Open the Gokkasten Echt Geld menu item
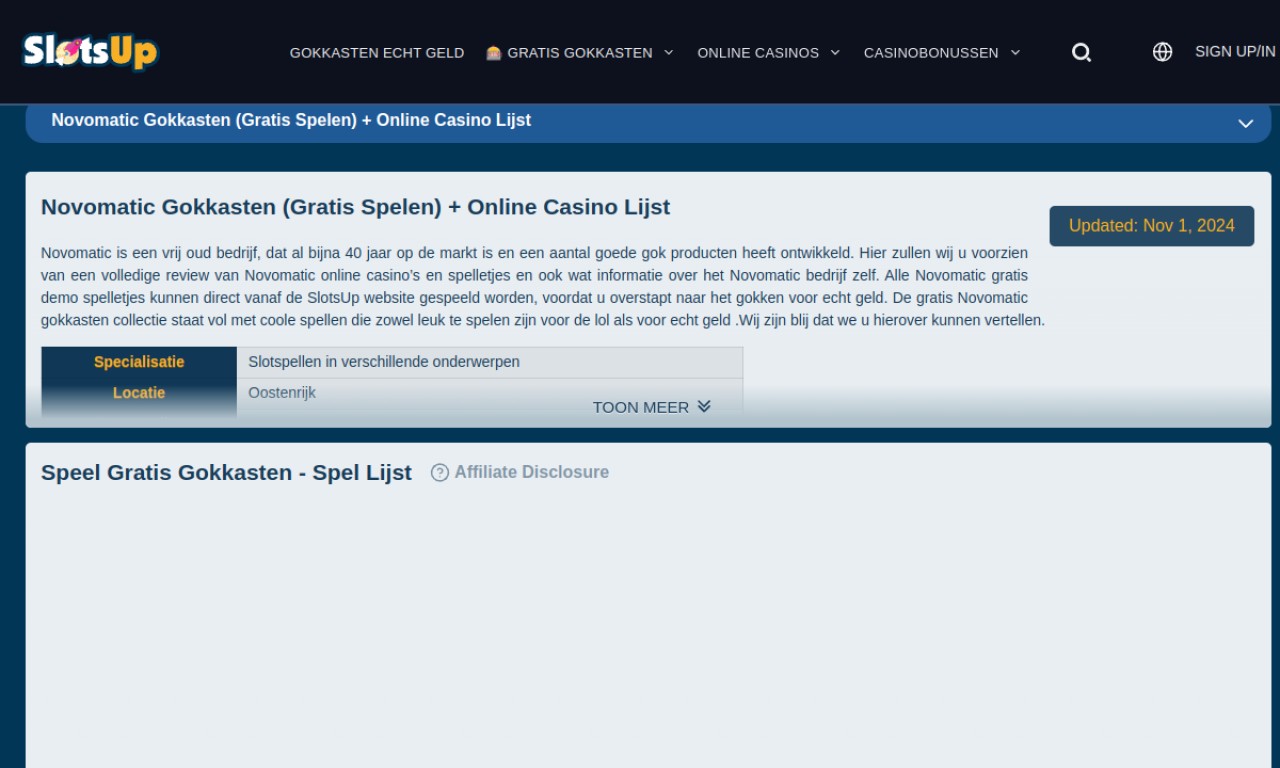The image size is (1280, 768). coord(377,53)
